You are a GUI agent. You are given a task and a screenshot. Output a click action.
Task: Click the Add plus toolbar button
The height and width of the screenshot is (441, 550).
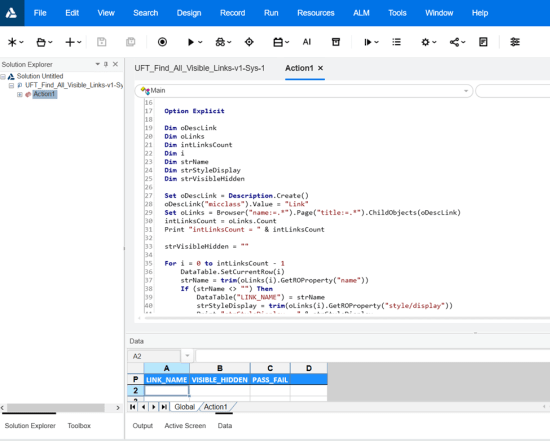70,42
